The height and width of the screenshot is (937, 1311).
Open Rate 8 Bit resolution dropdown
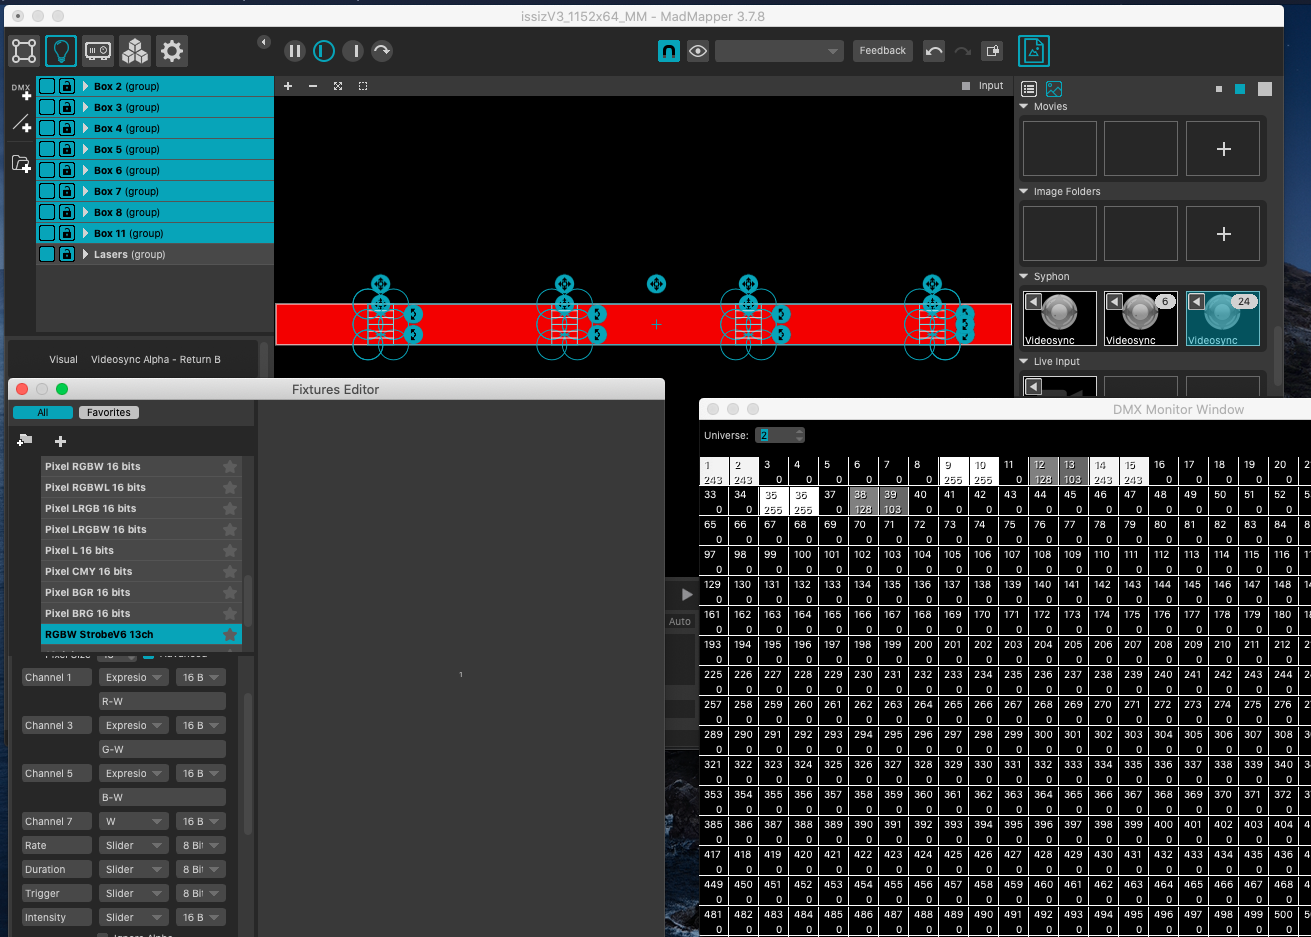tap(200, 845)
